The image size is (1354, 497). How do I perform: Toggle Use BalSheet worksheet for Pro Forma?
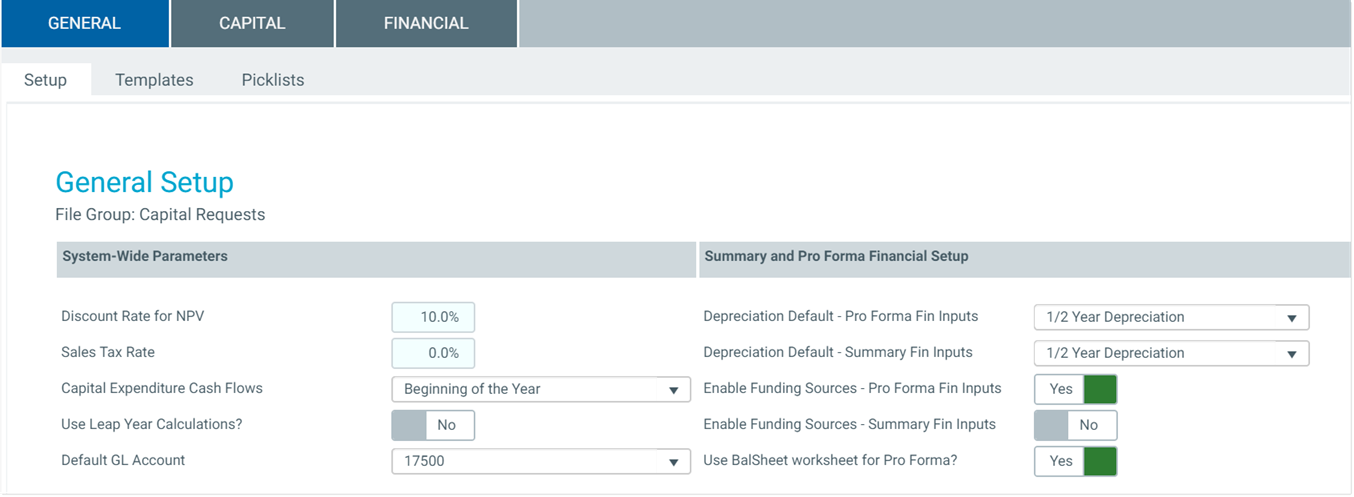point(1075,461)
